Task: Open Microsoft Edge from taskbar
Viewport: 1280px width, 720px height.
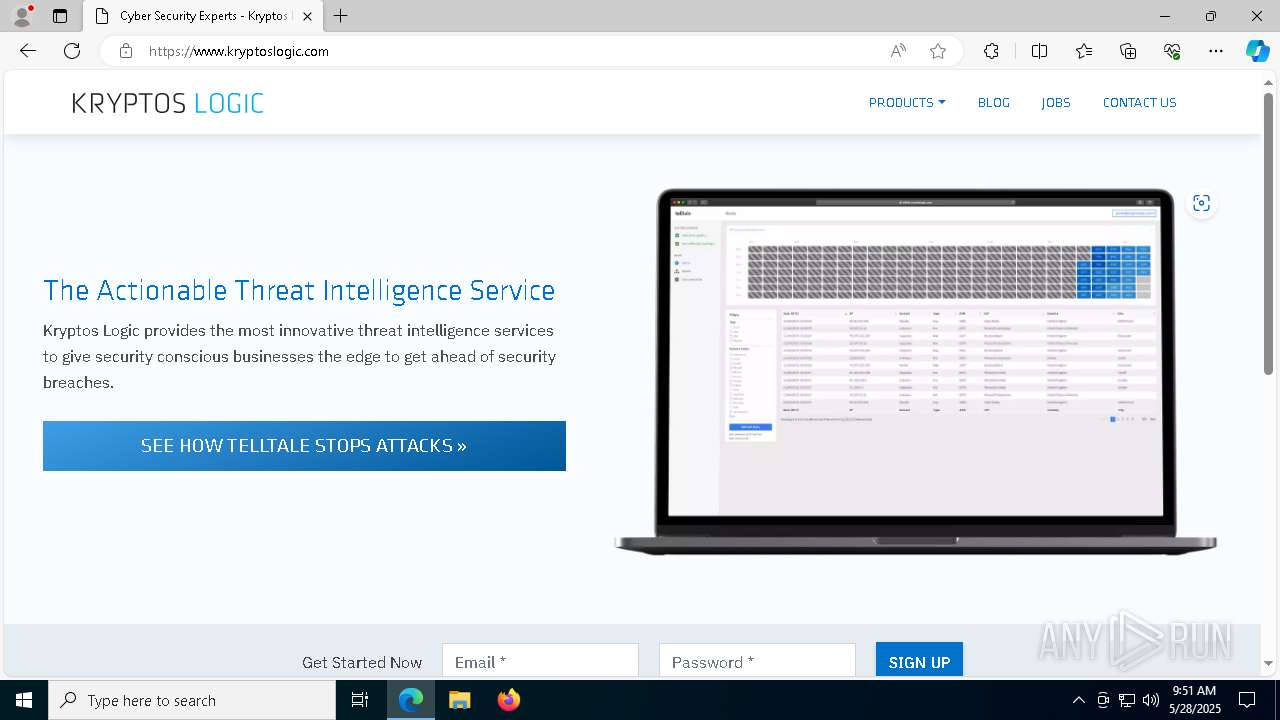Action: pyautogui.click(x=411, y=700)
